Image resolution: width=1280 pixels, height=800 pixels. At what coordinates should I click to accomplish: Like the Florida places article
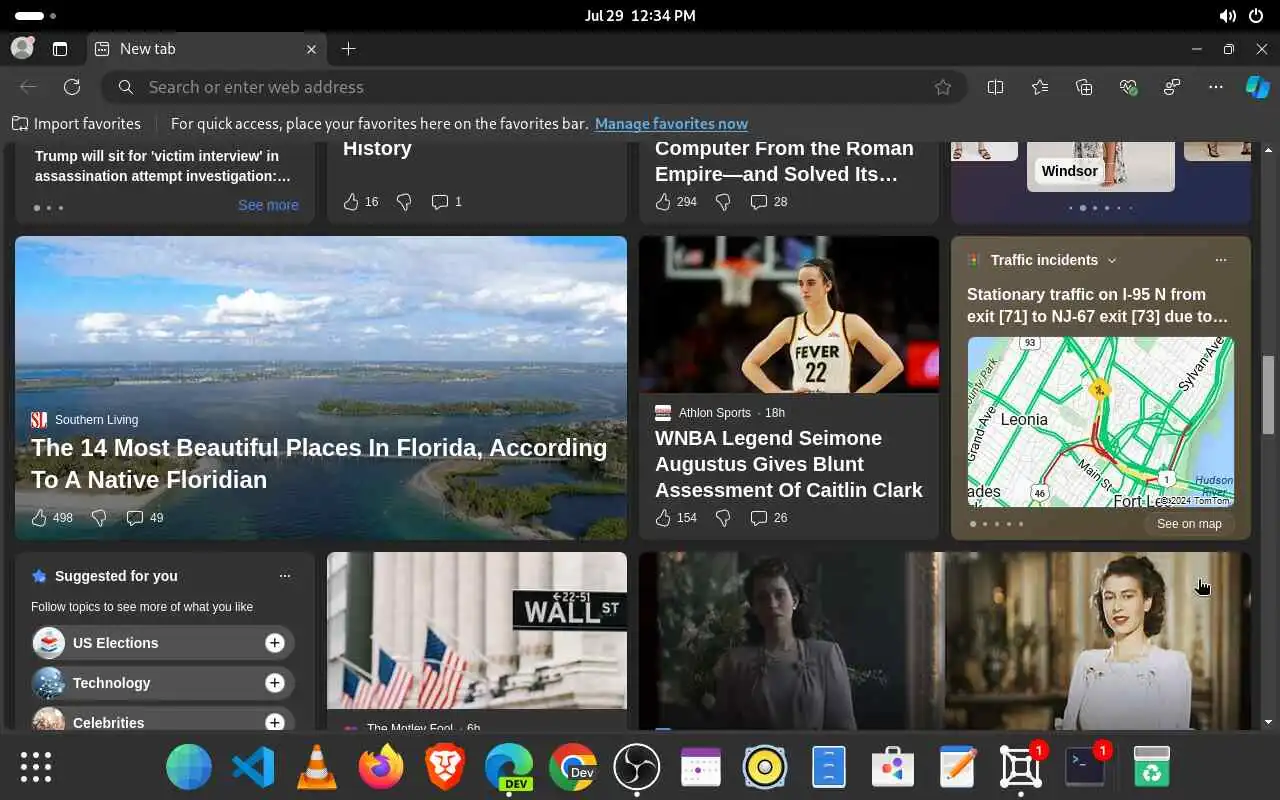(39, 518)
